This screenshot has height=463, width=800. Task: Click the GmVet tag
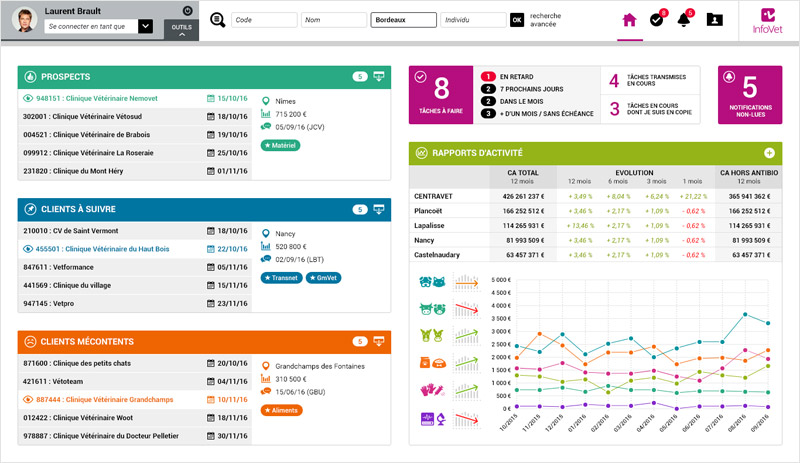click(x=323, y=278)
